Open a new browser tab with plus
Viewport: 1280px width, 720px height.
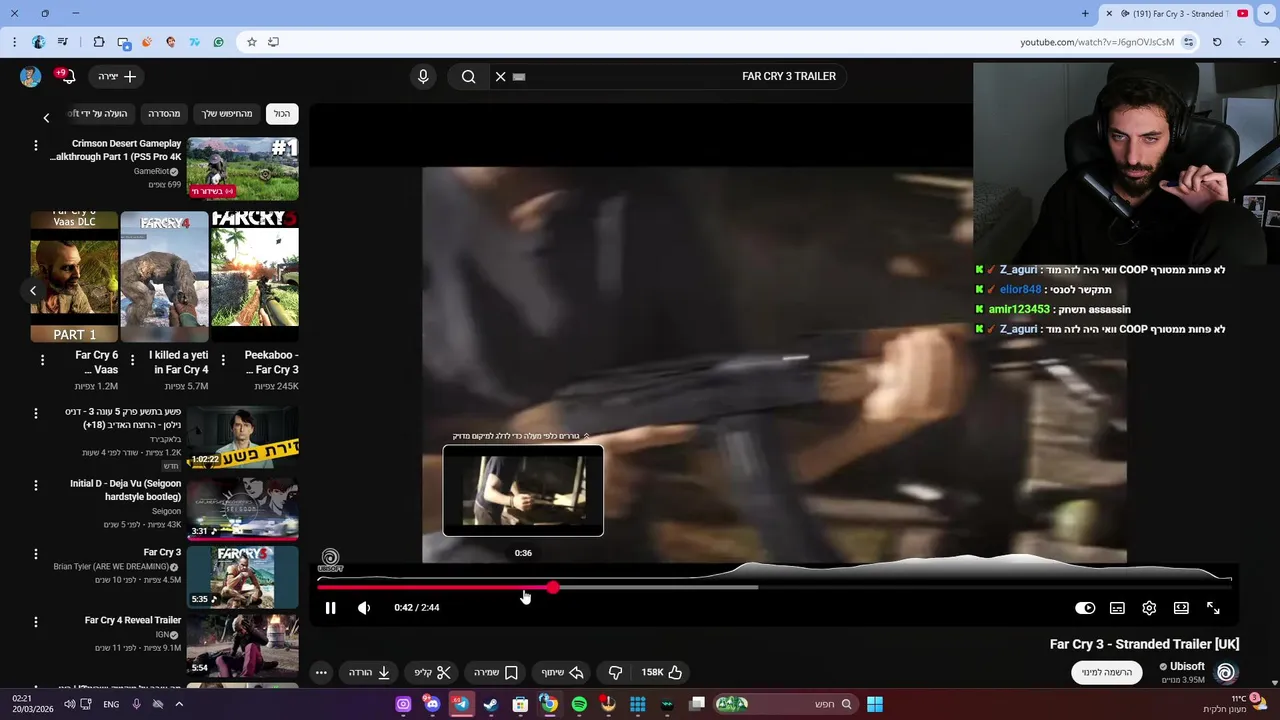click(x=1085, y=14)
